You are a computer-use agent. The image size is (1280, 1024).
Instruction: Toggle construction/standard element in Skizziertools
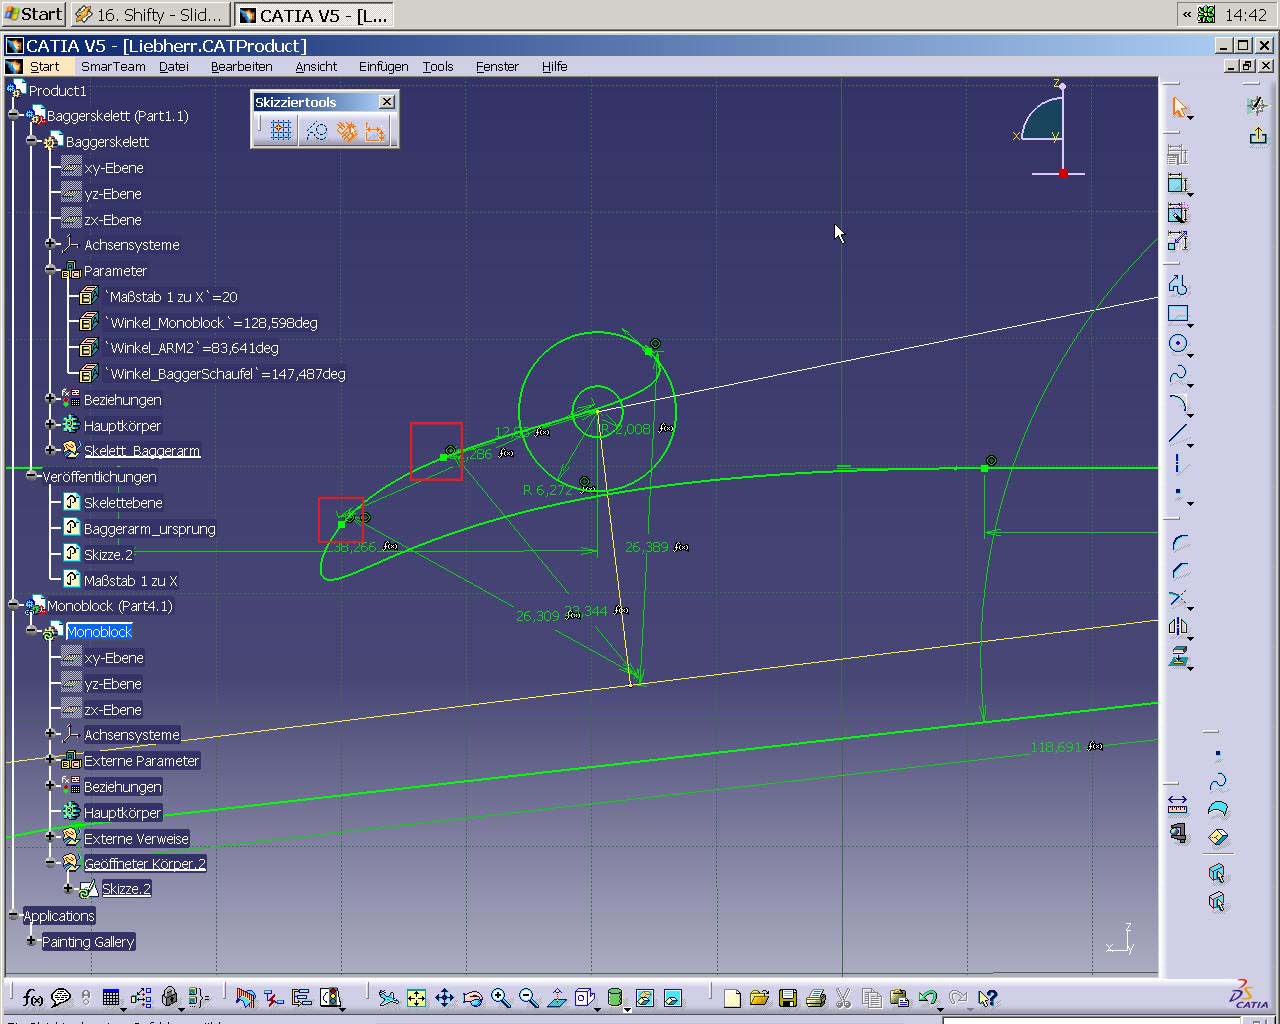(x=316, y=131)
